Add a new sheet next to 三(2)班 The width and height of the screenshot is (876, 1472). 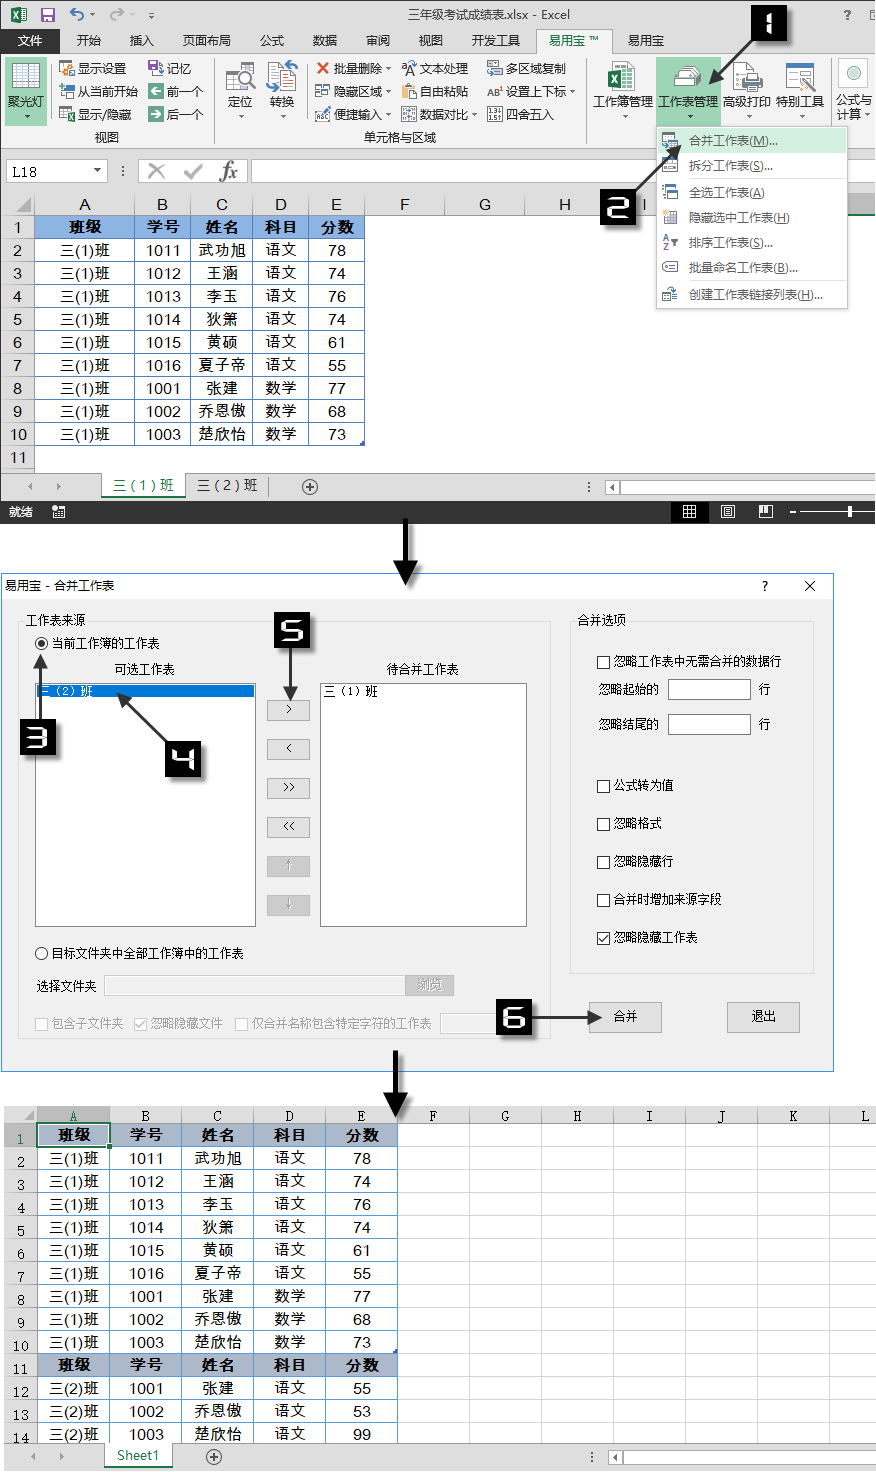[x=310, y=486]
